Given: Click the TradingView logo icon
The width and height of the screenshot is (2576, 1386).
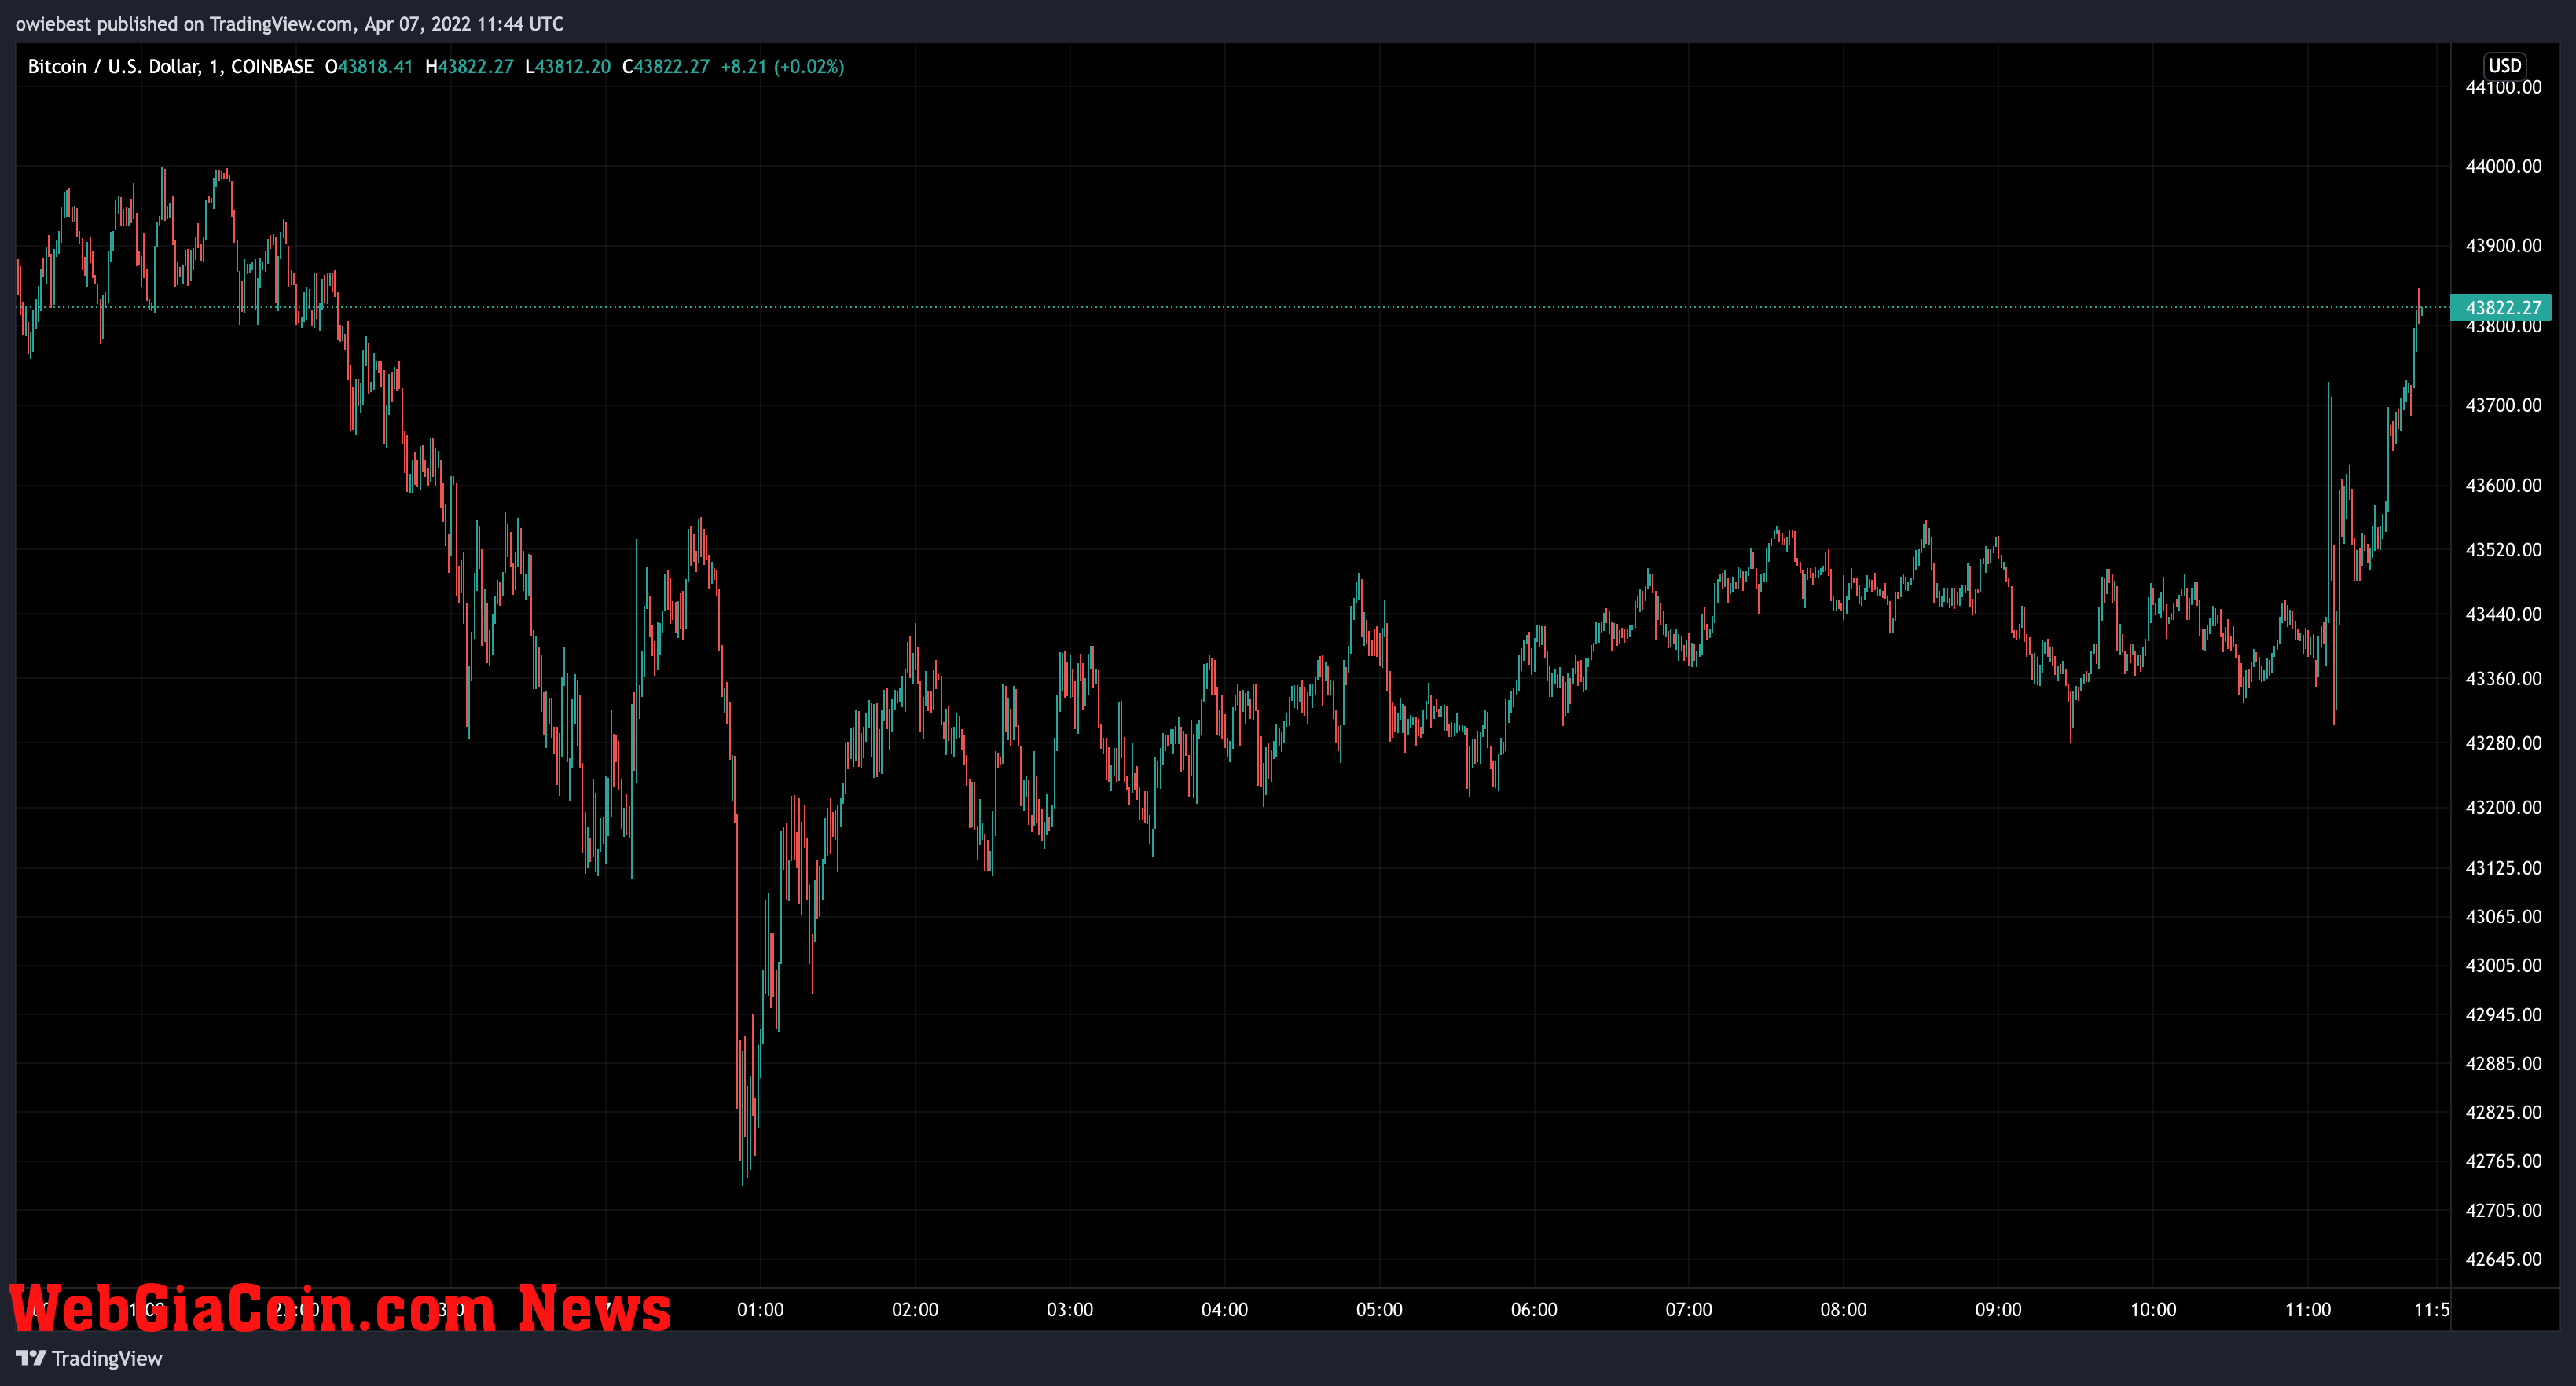Looking at the screenshot, I should click(31, 1358).
